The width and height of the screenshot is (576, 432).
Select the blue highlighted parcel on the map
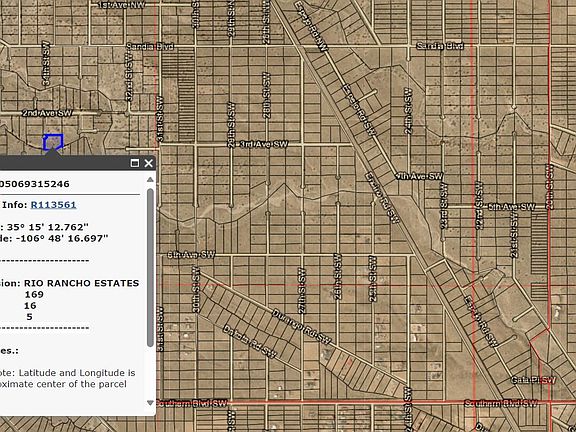coord(53,142)
